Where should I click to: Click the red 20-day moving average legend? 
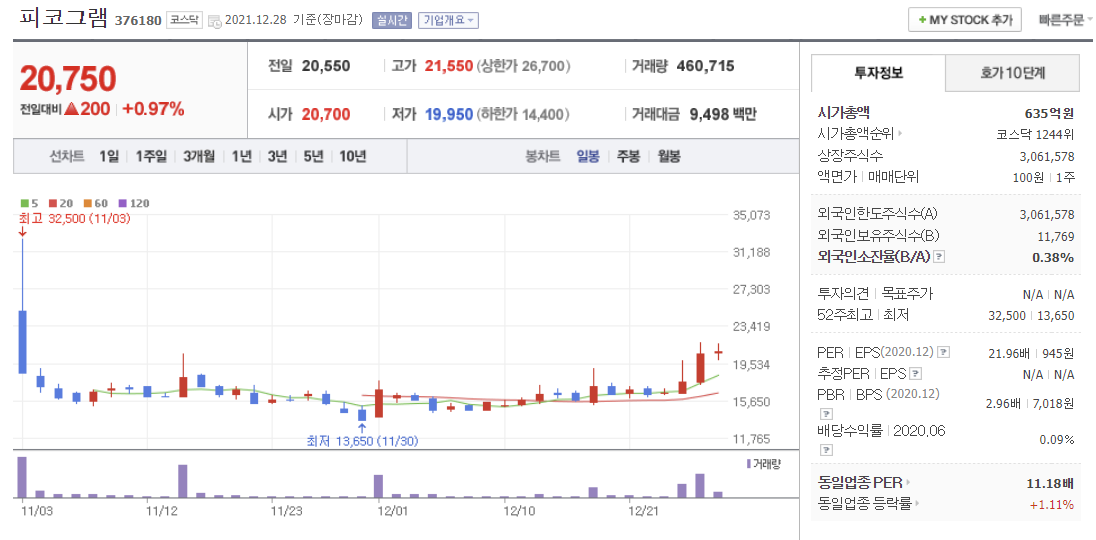[x=61, y=203]
